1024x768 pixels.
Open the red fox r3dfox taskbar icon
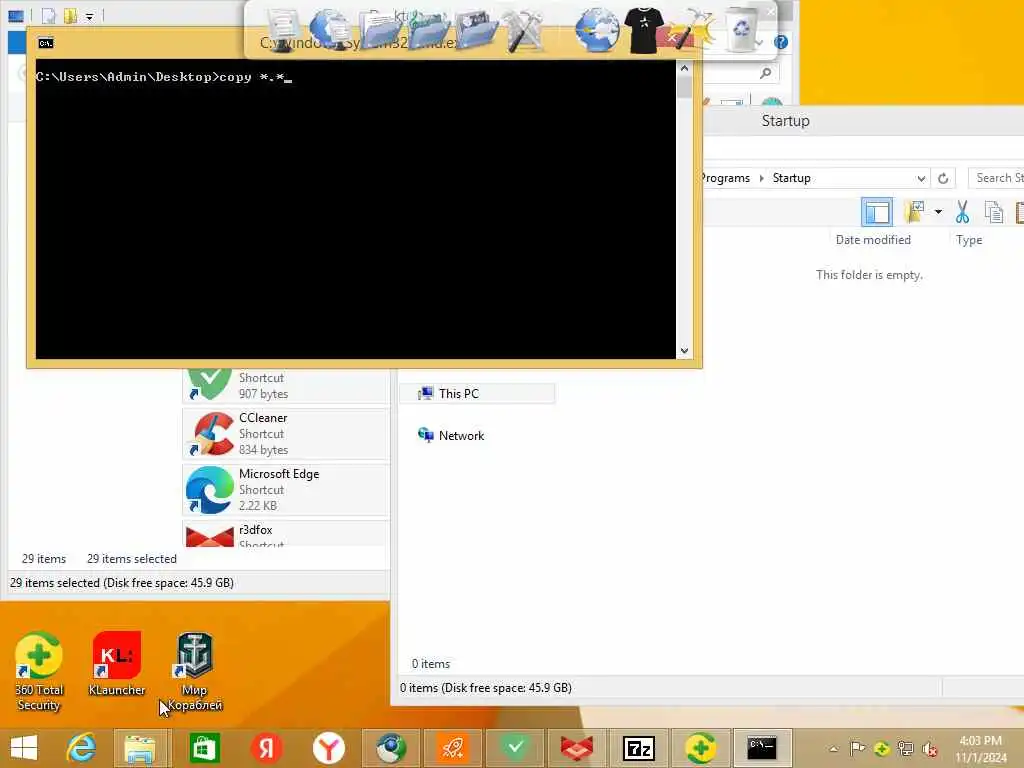pos(577,748)
